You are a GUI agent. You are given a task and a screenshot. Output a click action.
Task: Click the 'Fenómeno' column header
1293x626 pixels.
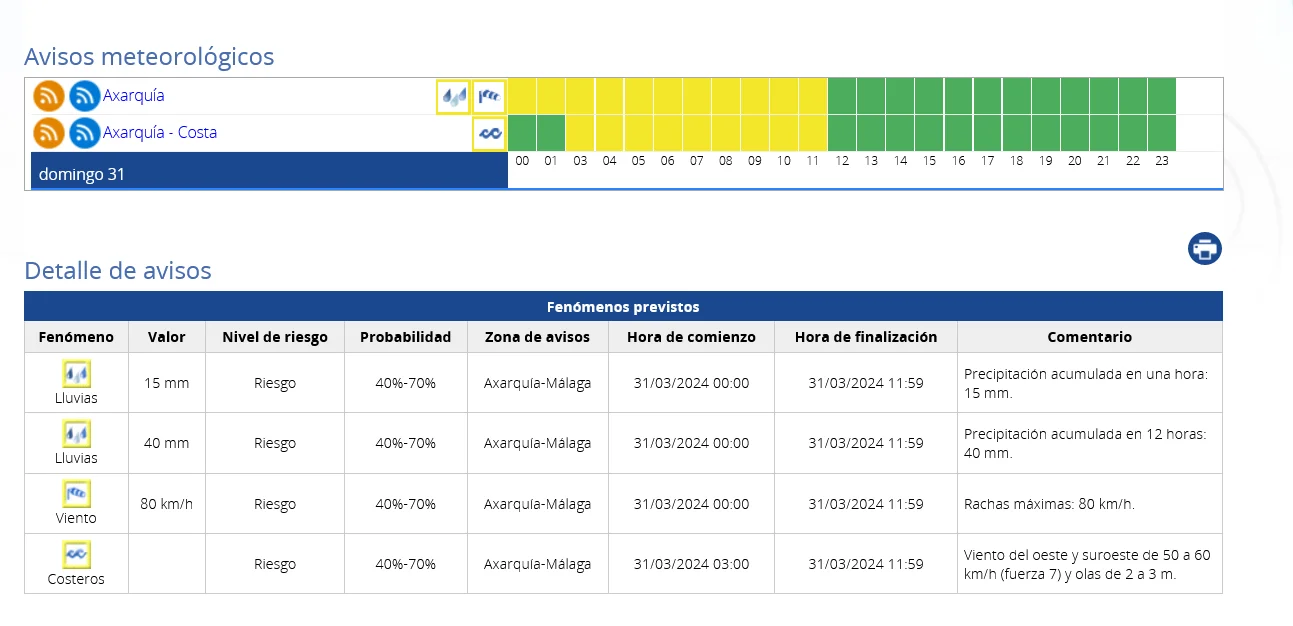click(x=77, y=337)
